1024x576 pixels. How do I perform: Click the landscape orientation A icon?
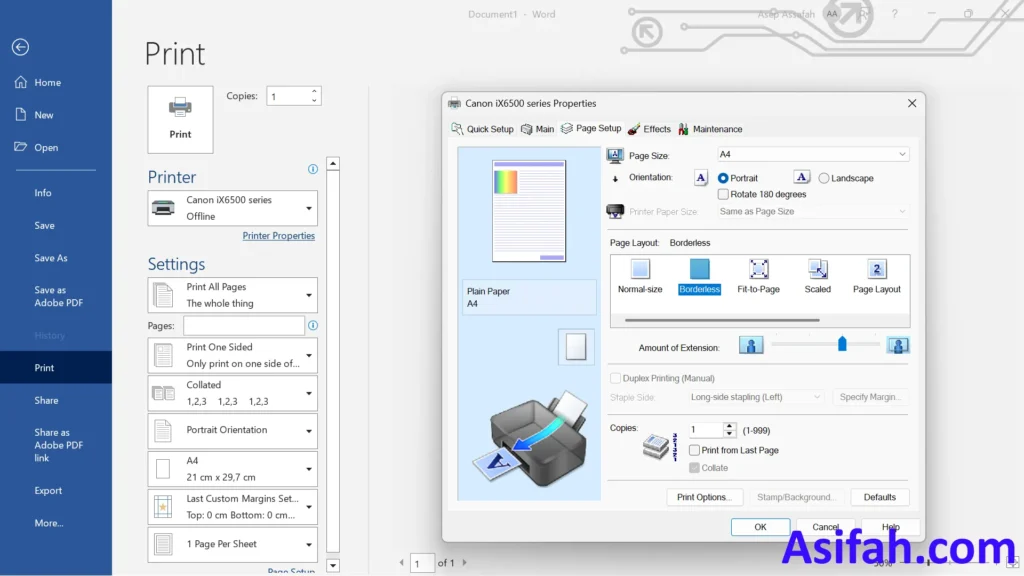(801, 177)
